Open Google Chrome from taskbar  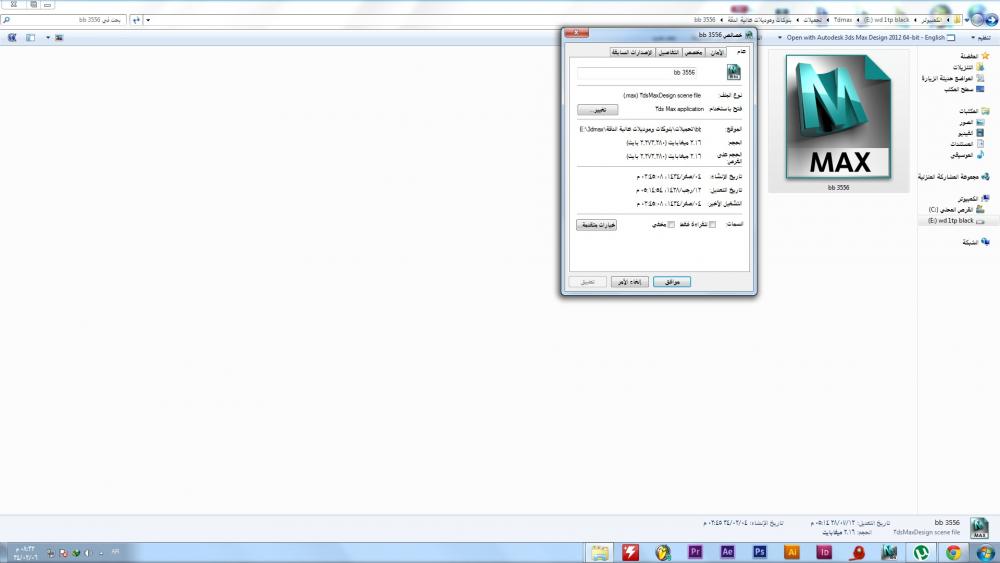[953, 552]
